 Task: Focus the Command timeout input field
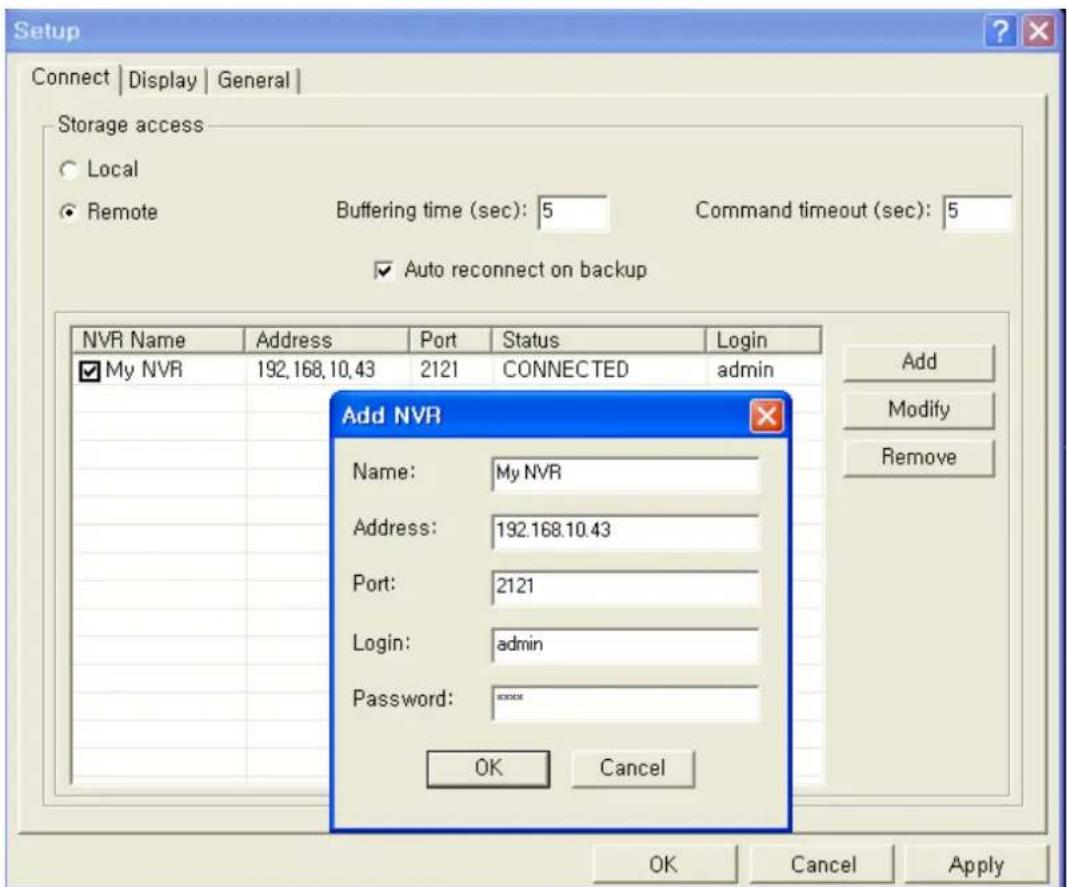[978, 212]
